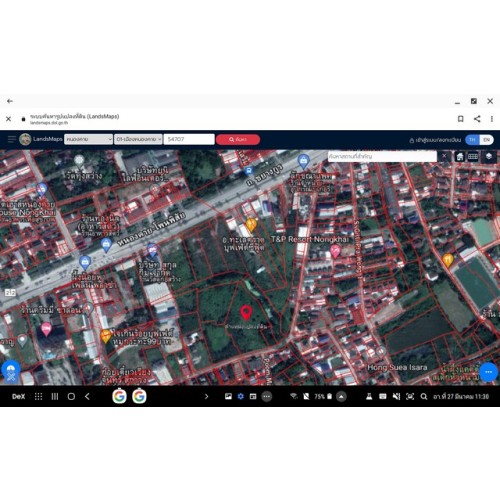Open the map layers stack icon

click(489, 156)
